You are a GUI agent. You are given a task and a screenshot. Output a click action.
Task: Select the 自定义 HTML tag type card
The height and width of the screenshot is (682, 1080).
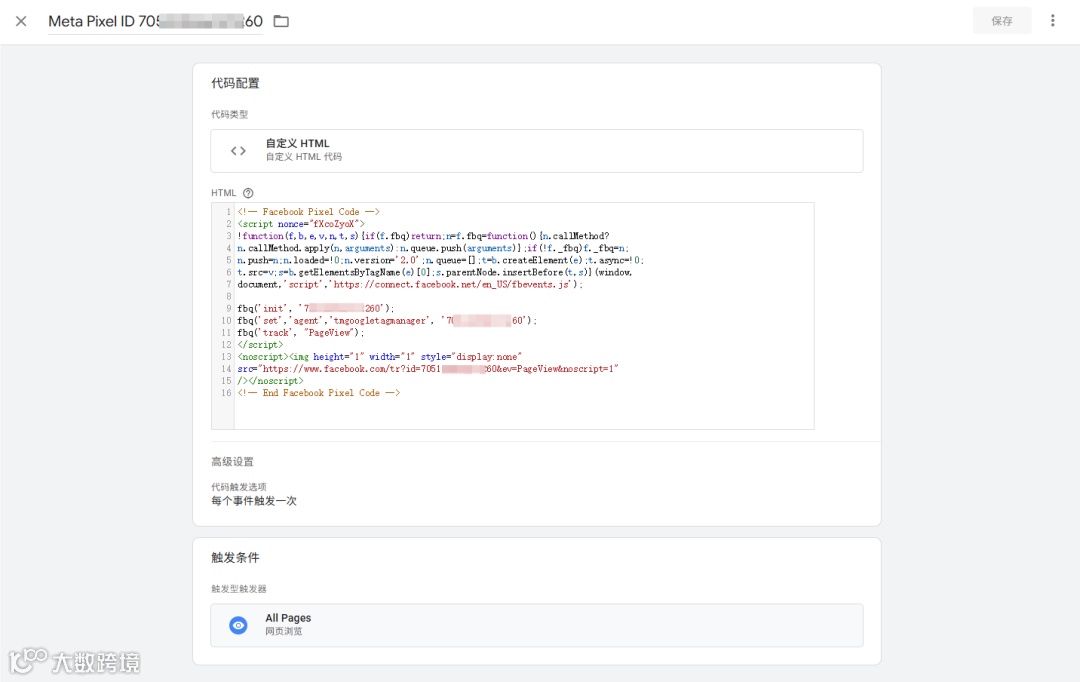(537, 151)
